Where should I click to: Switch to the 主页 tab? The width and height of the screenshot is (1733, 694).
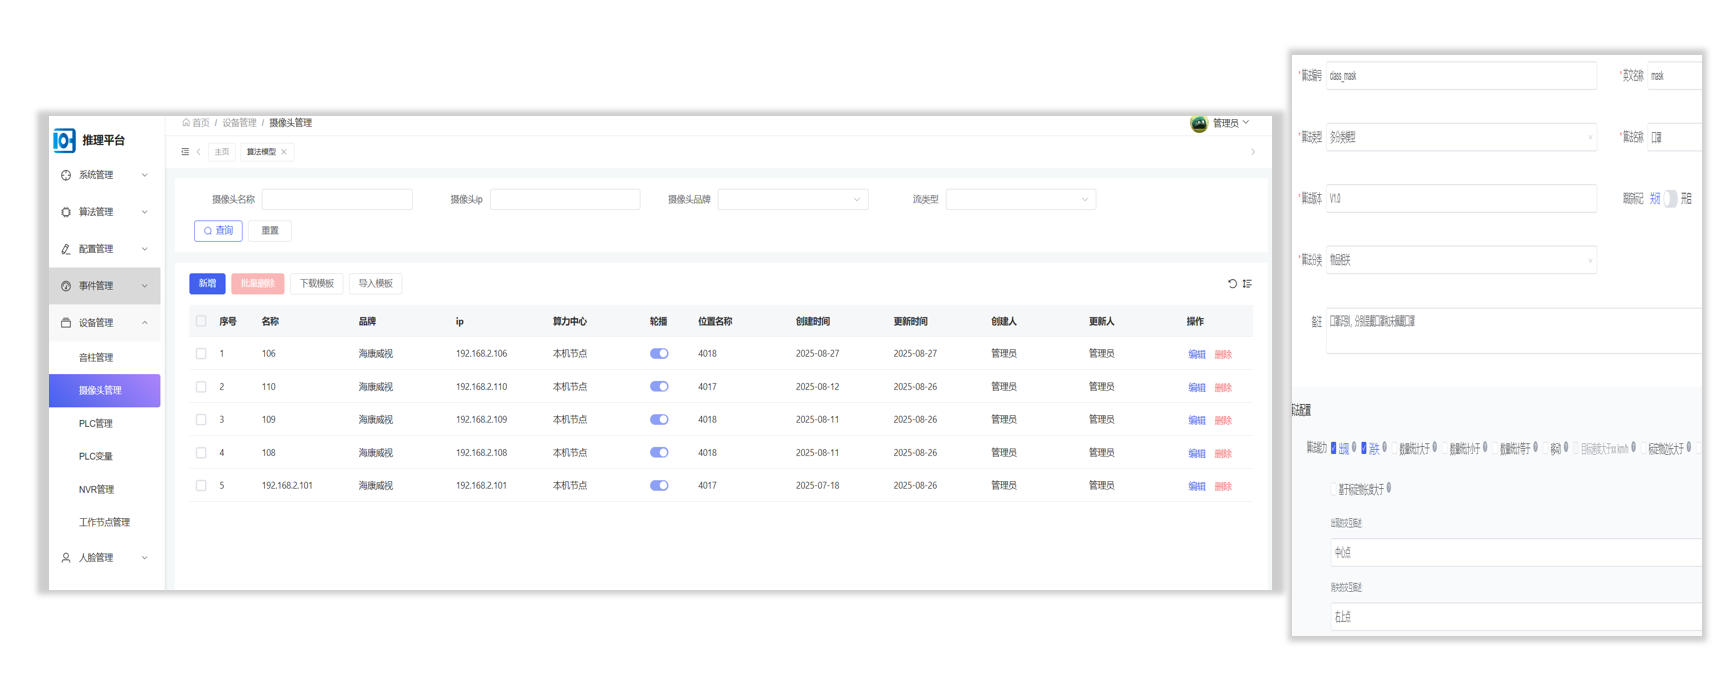pyautogui.click(x=222, y=152)
